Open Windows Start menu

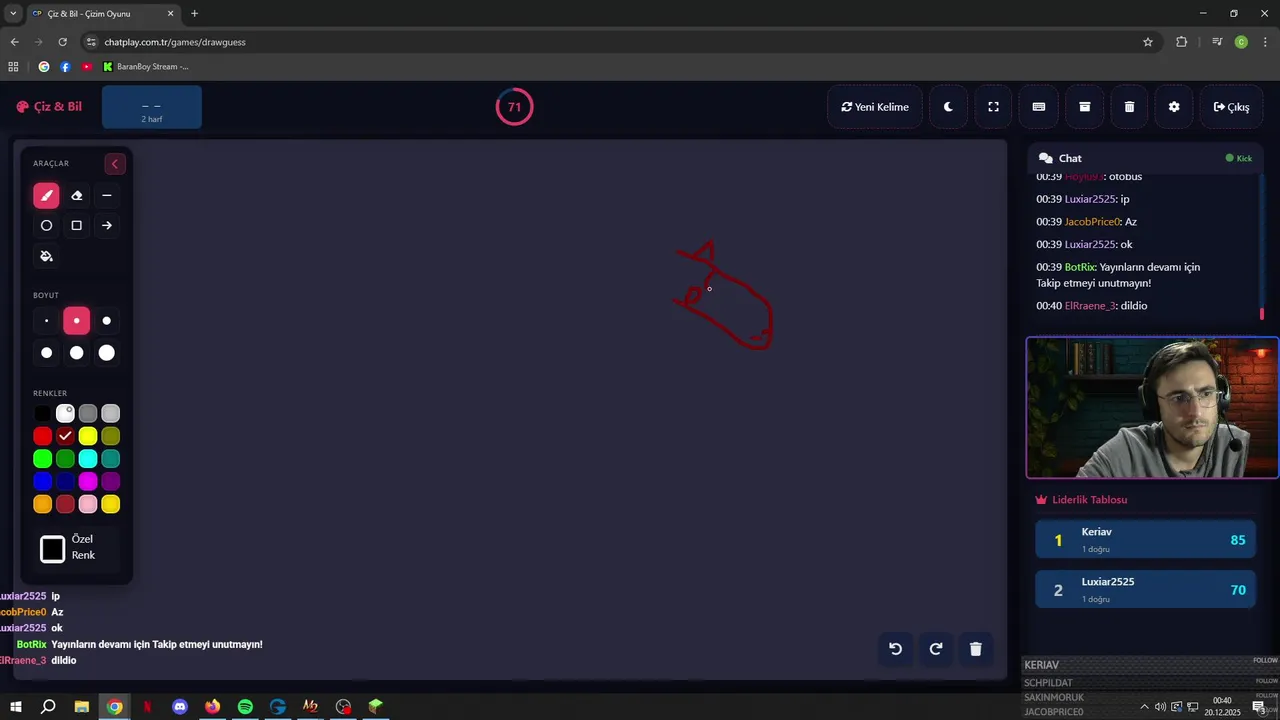click(15, 707)
